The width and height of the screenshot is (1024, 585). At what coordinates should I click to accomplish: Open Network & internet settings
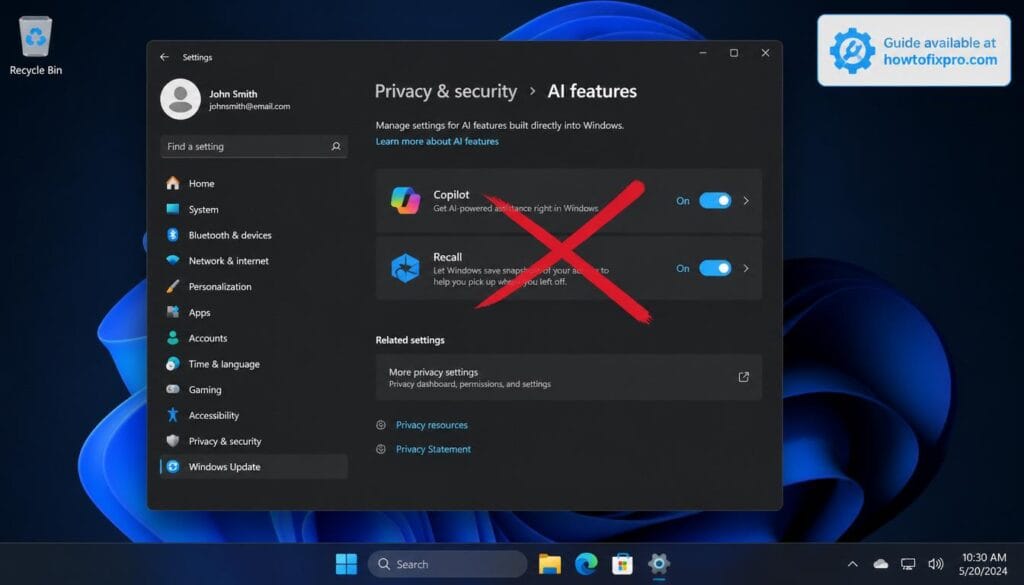pyautogui.click(x=253, y=261)
